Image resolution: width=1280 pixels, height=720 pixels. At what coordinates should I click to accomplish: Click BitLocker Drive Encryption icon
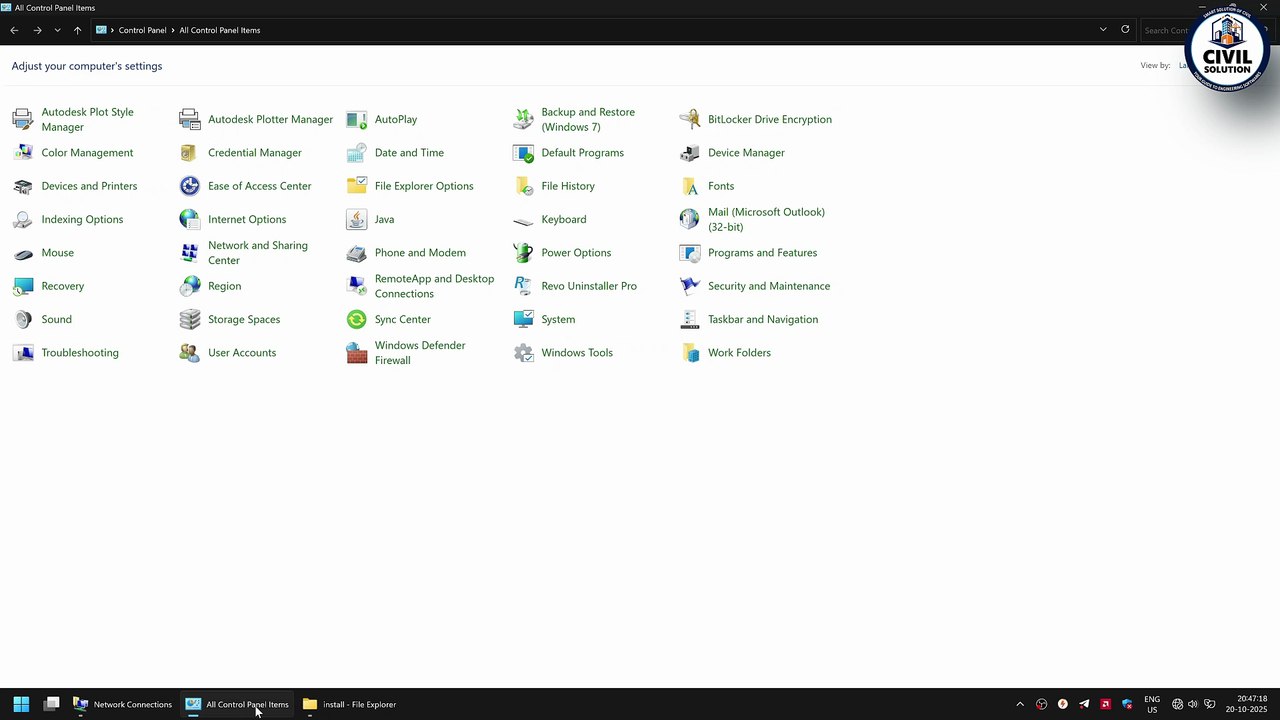click(690, 120)
